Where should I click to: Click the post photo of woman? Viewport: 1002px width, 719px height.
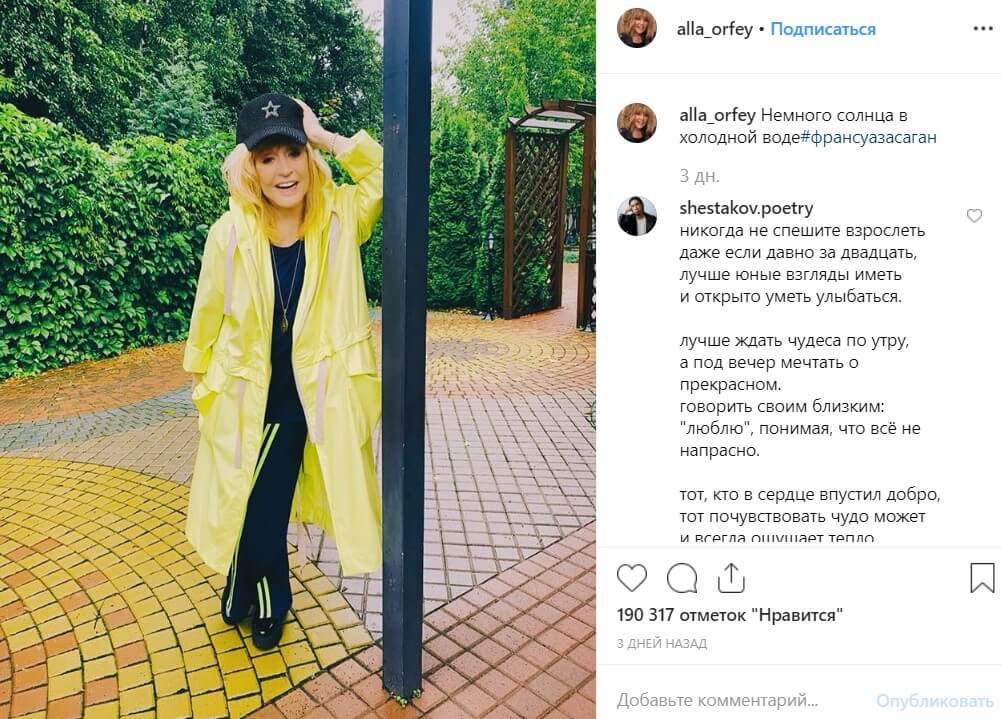coord(298,359)
